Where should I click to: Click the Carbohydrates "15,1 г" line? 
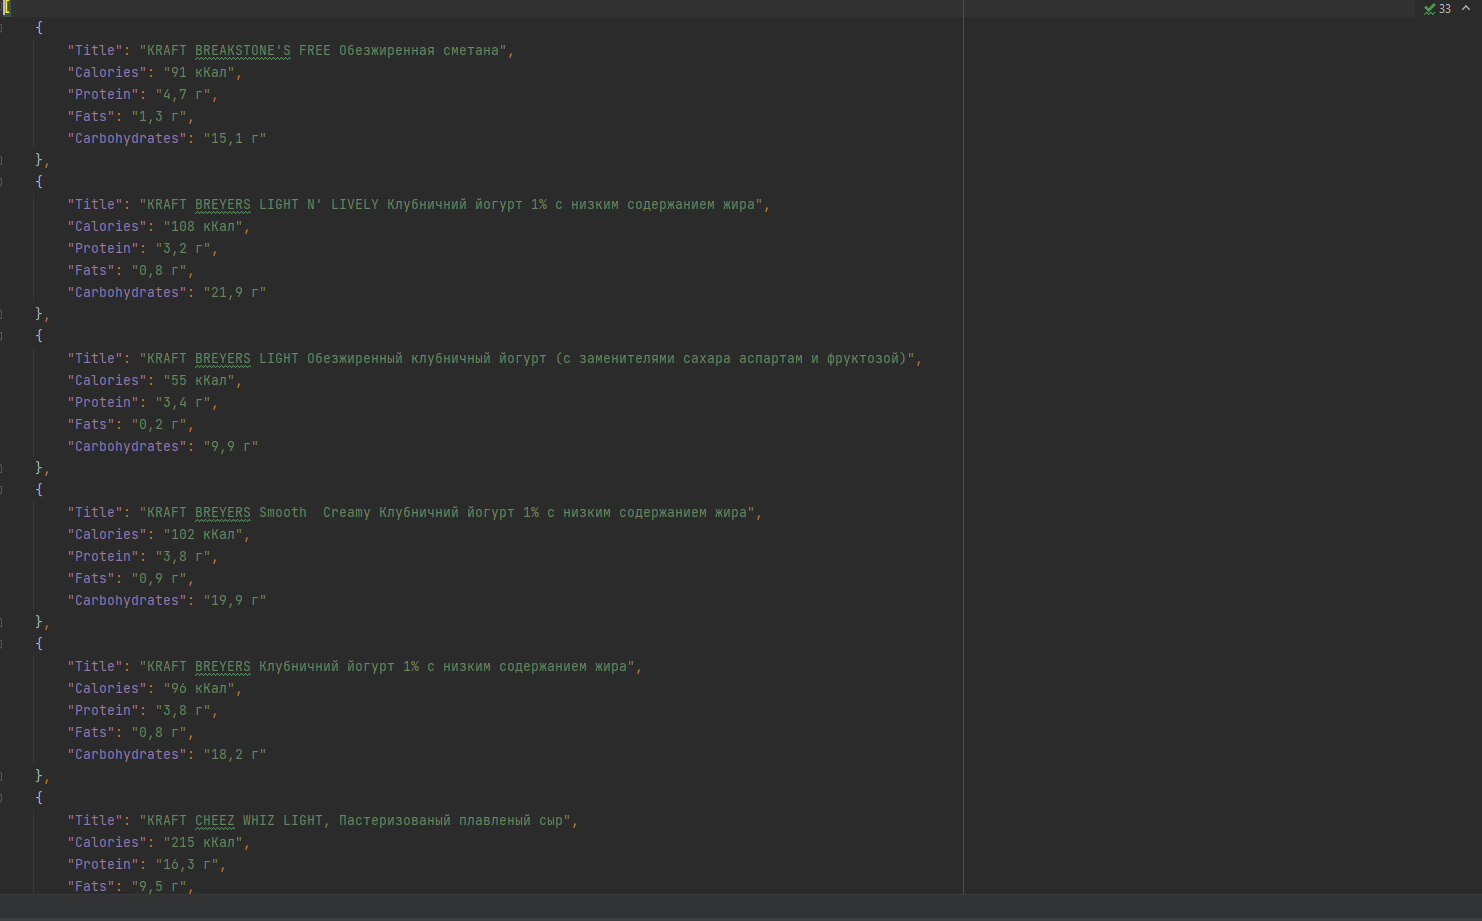tap(167, 138)
